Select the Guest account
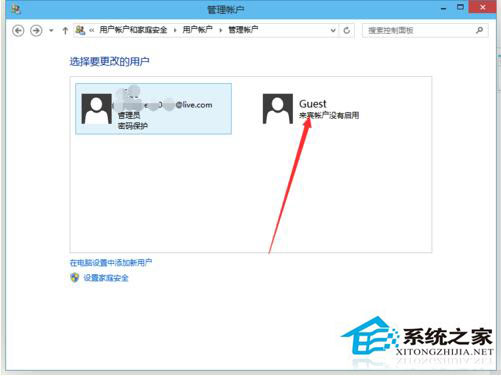This screenshot has height=376, width=501. click(x=311, y=109)
